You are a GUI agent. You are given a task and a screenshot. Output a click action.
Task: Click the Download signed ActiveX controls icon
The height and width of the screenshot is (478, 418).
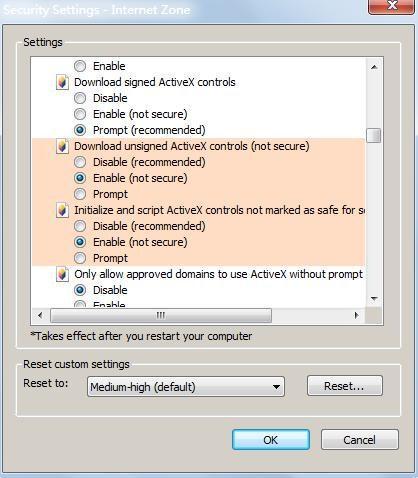(x=62, y=82)
